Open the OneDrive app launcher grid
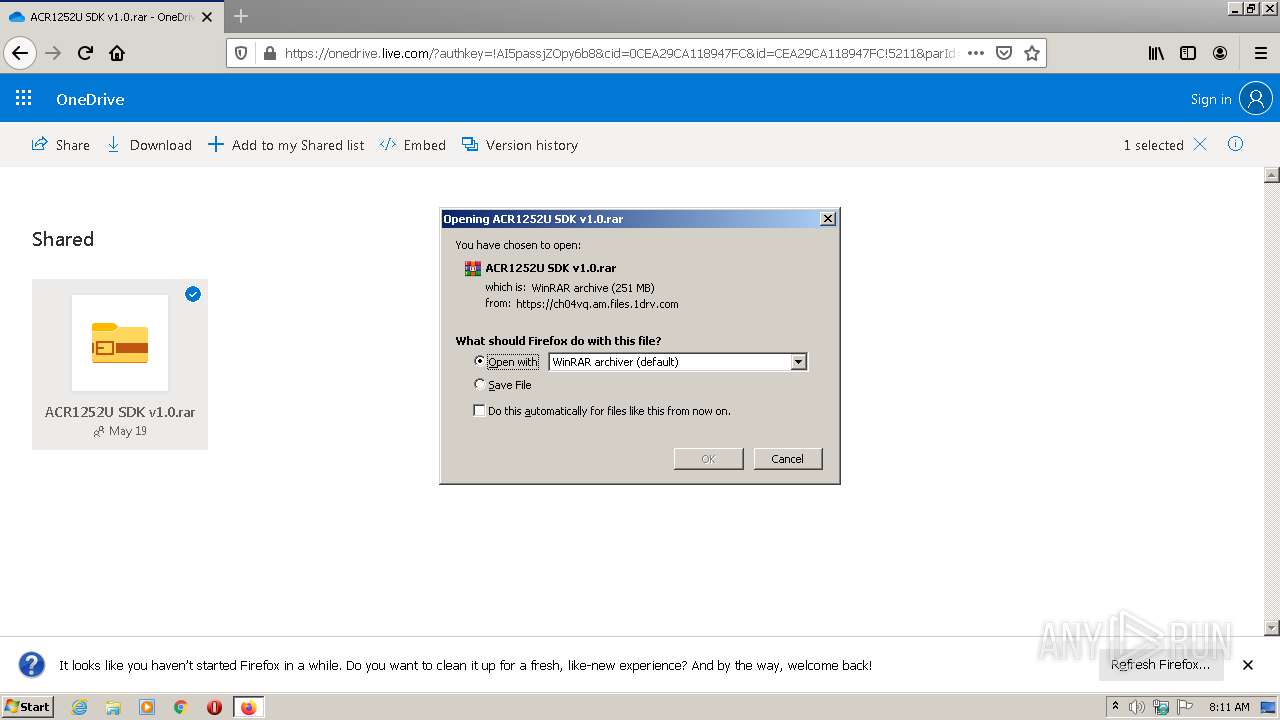The height and width of the screenshot is (720, 1280). (24, 98)
